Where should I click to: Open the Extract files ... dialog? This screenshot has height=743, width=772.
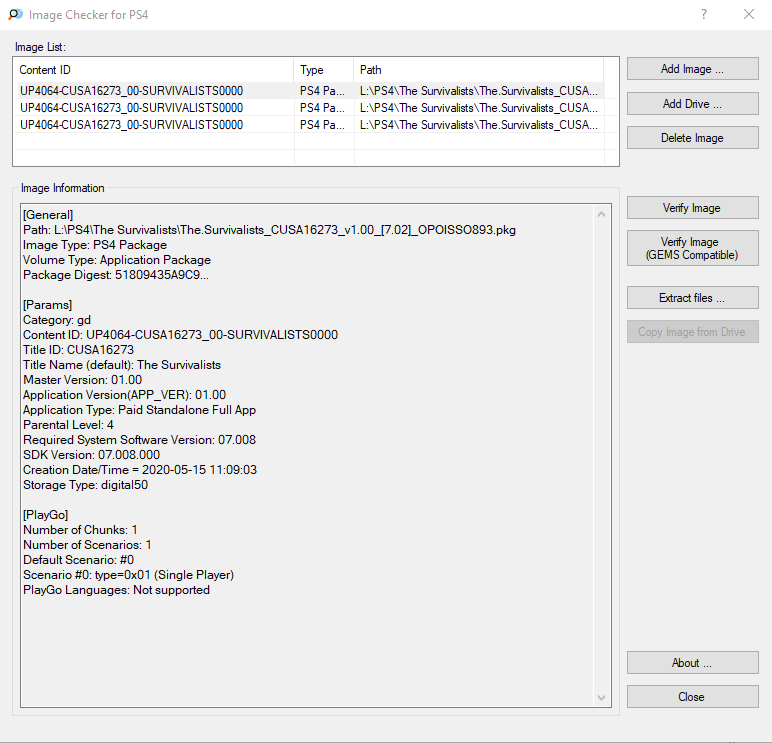click(x=692, y=298)
